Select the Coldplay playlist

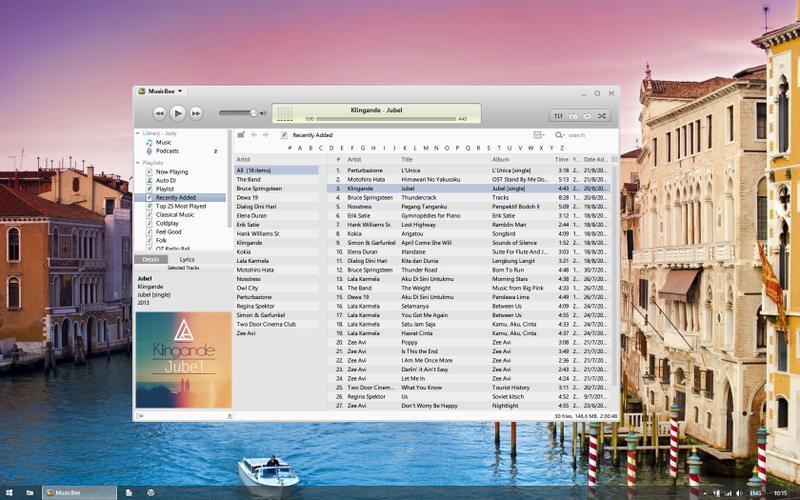167,223
